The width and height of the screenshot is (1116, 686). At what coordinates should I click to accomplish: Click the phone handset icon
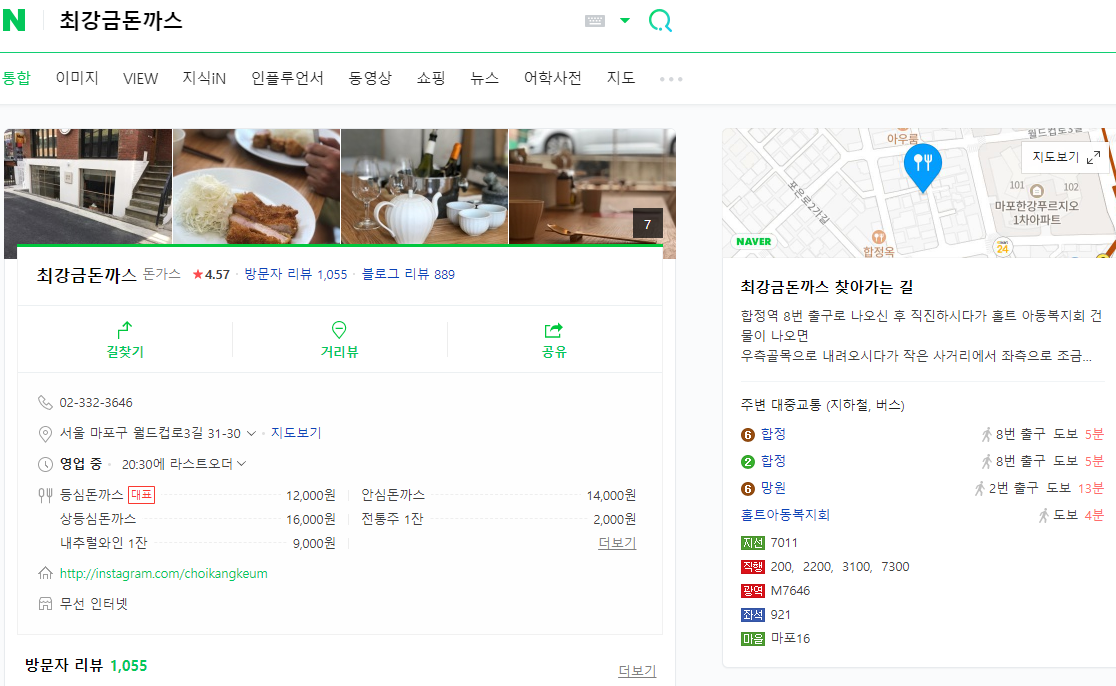45,403
